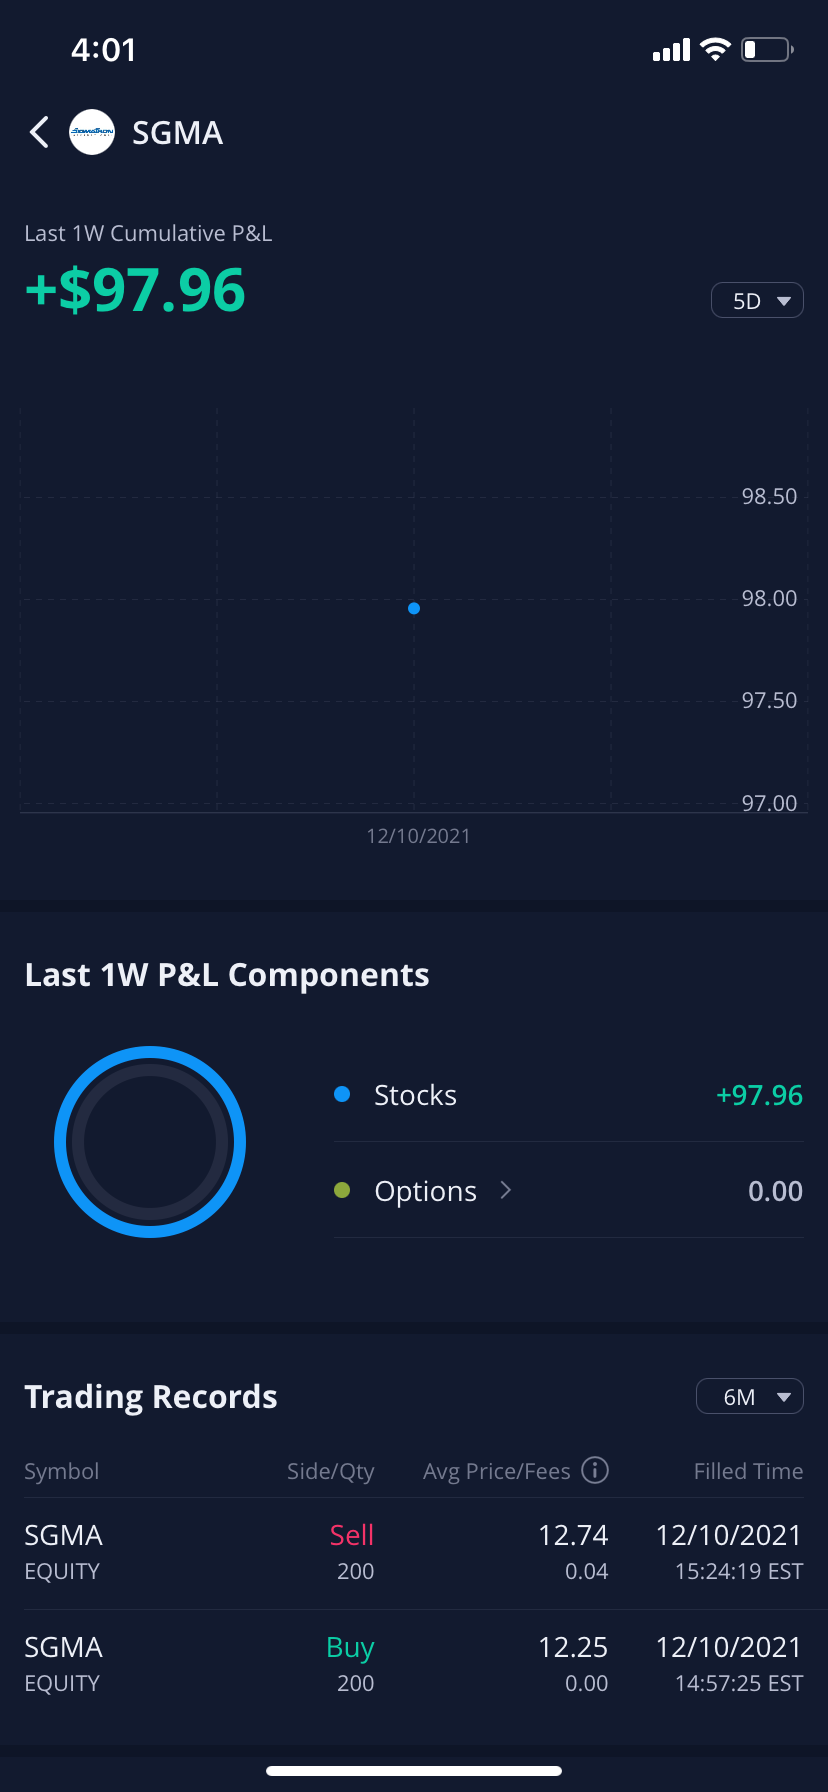Open the SGMA Sell trade record

414,1552
